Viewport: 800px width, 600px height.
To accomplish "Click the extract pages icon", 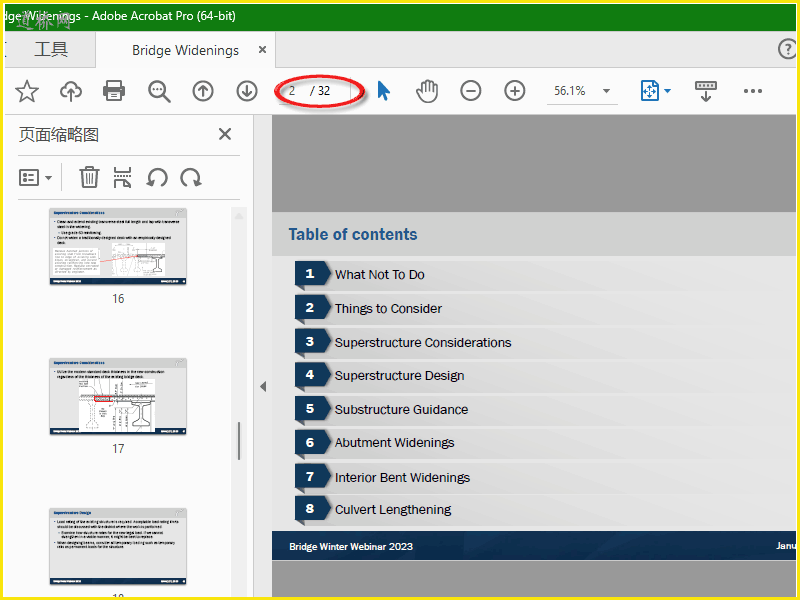I will (122, 178).
